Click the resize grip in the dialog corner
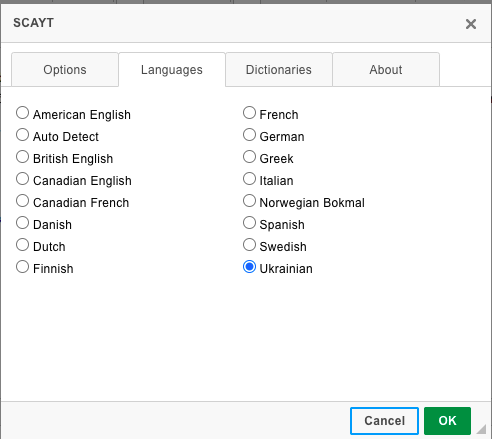492x439 pixels. click(481, 429)
